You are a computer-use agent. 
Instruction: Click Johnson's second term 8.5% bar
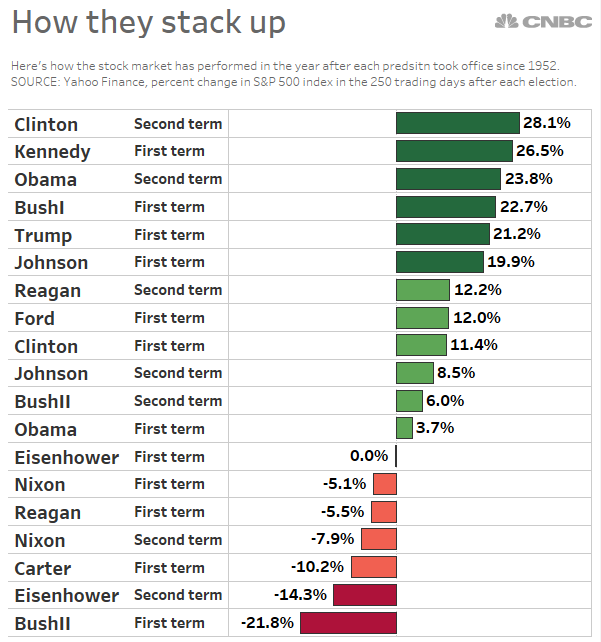click(x=414, y=373)
